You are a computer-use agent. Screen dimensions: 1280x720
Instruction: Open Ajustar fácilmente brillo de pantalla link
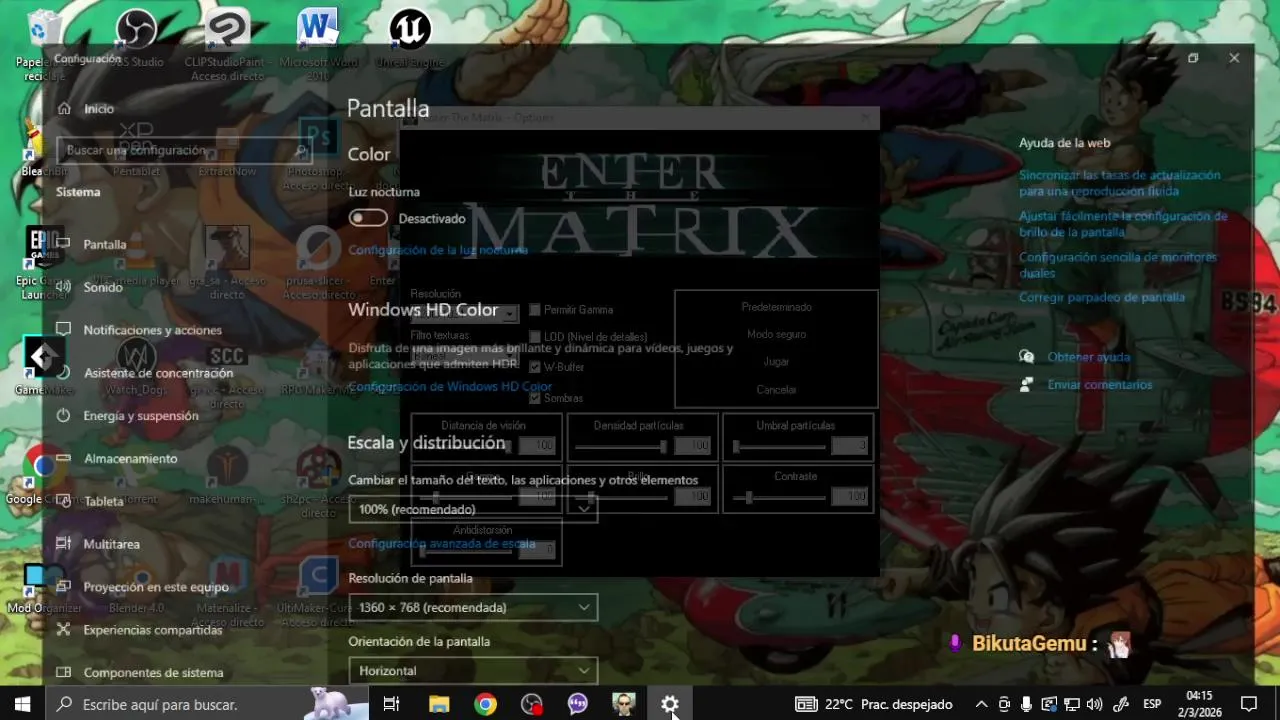(x=1123, y=224)
